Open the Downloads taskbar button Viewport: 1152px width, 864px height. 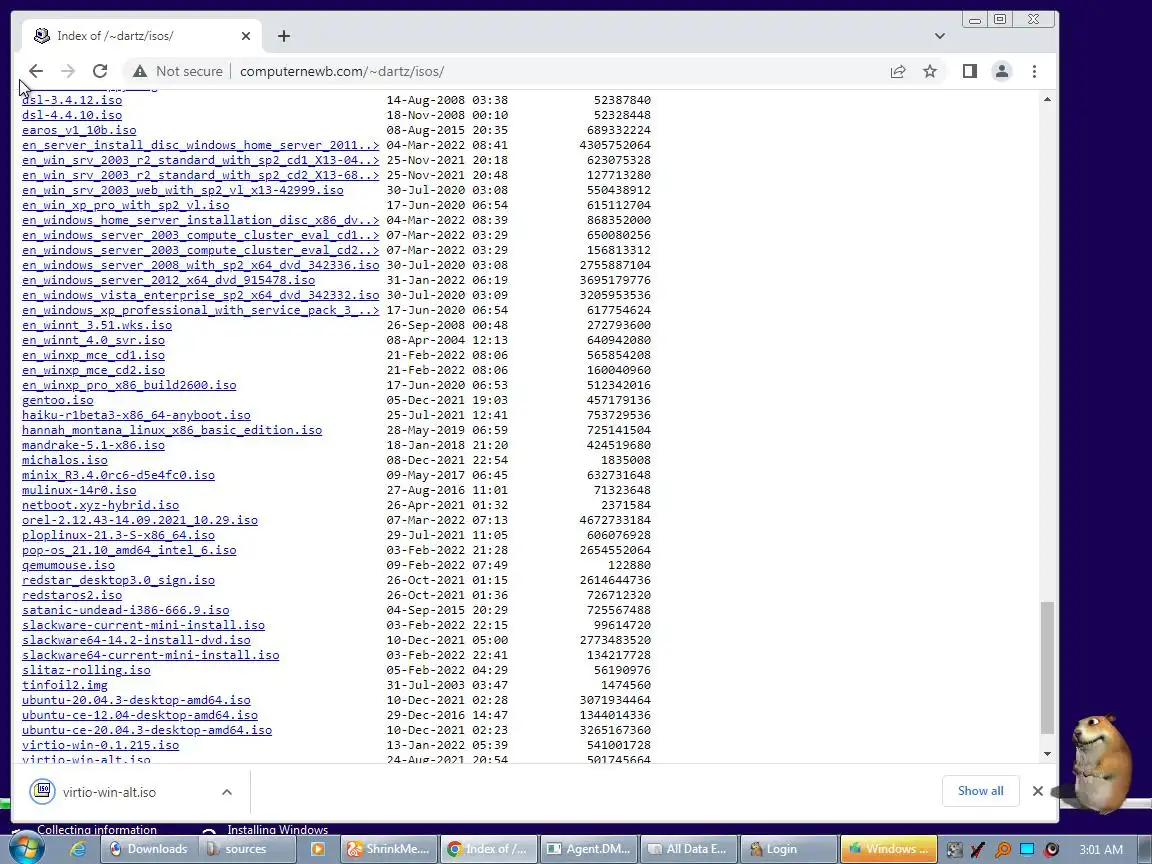pyautogui.click(x=148, y=849)
